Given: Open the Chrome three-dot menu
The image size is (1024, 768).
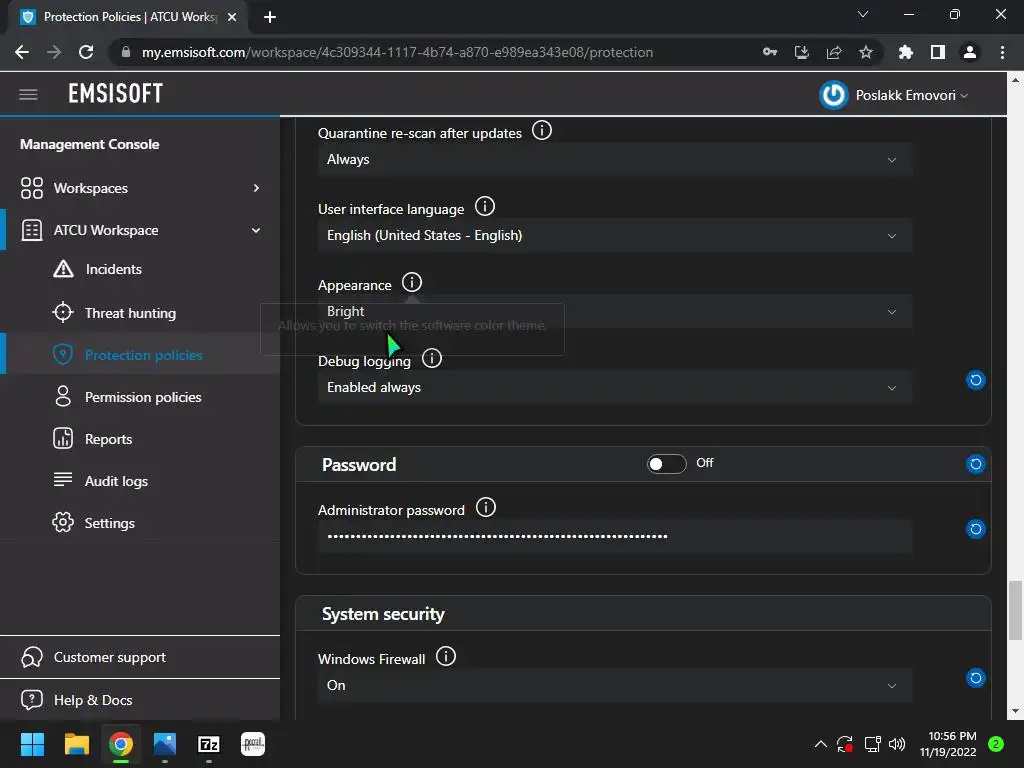Looking at the screenshot, I should tap(1002, 52).
